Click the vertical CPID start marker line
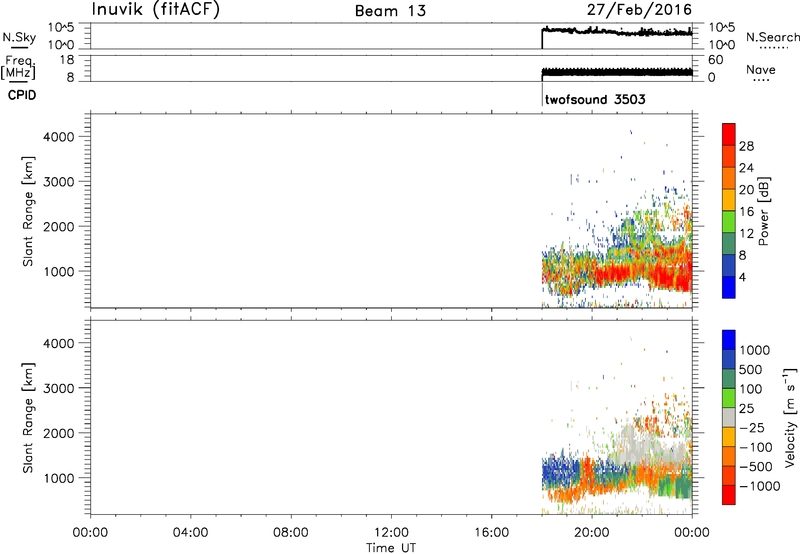 [541, 94]
